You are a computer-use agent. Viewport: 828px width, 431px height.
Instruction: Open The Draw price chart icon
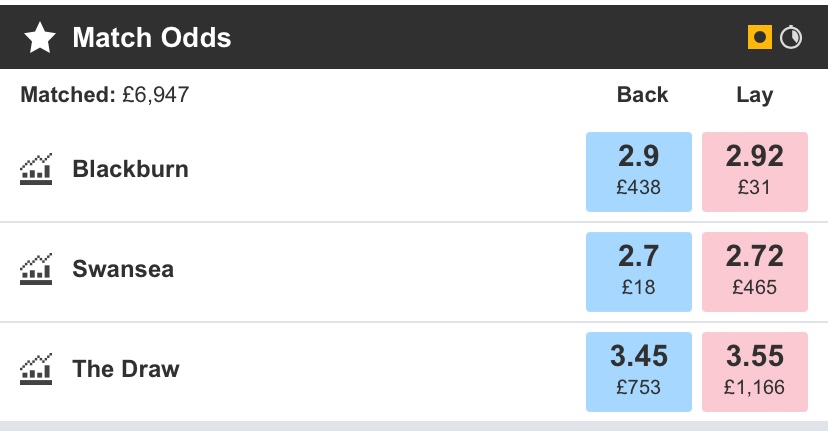[x=36, y=369]
